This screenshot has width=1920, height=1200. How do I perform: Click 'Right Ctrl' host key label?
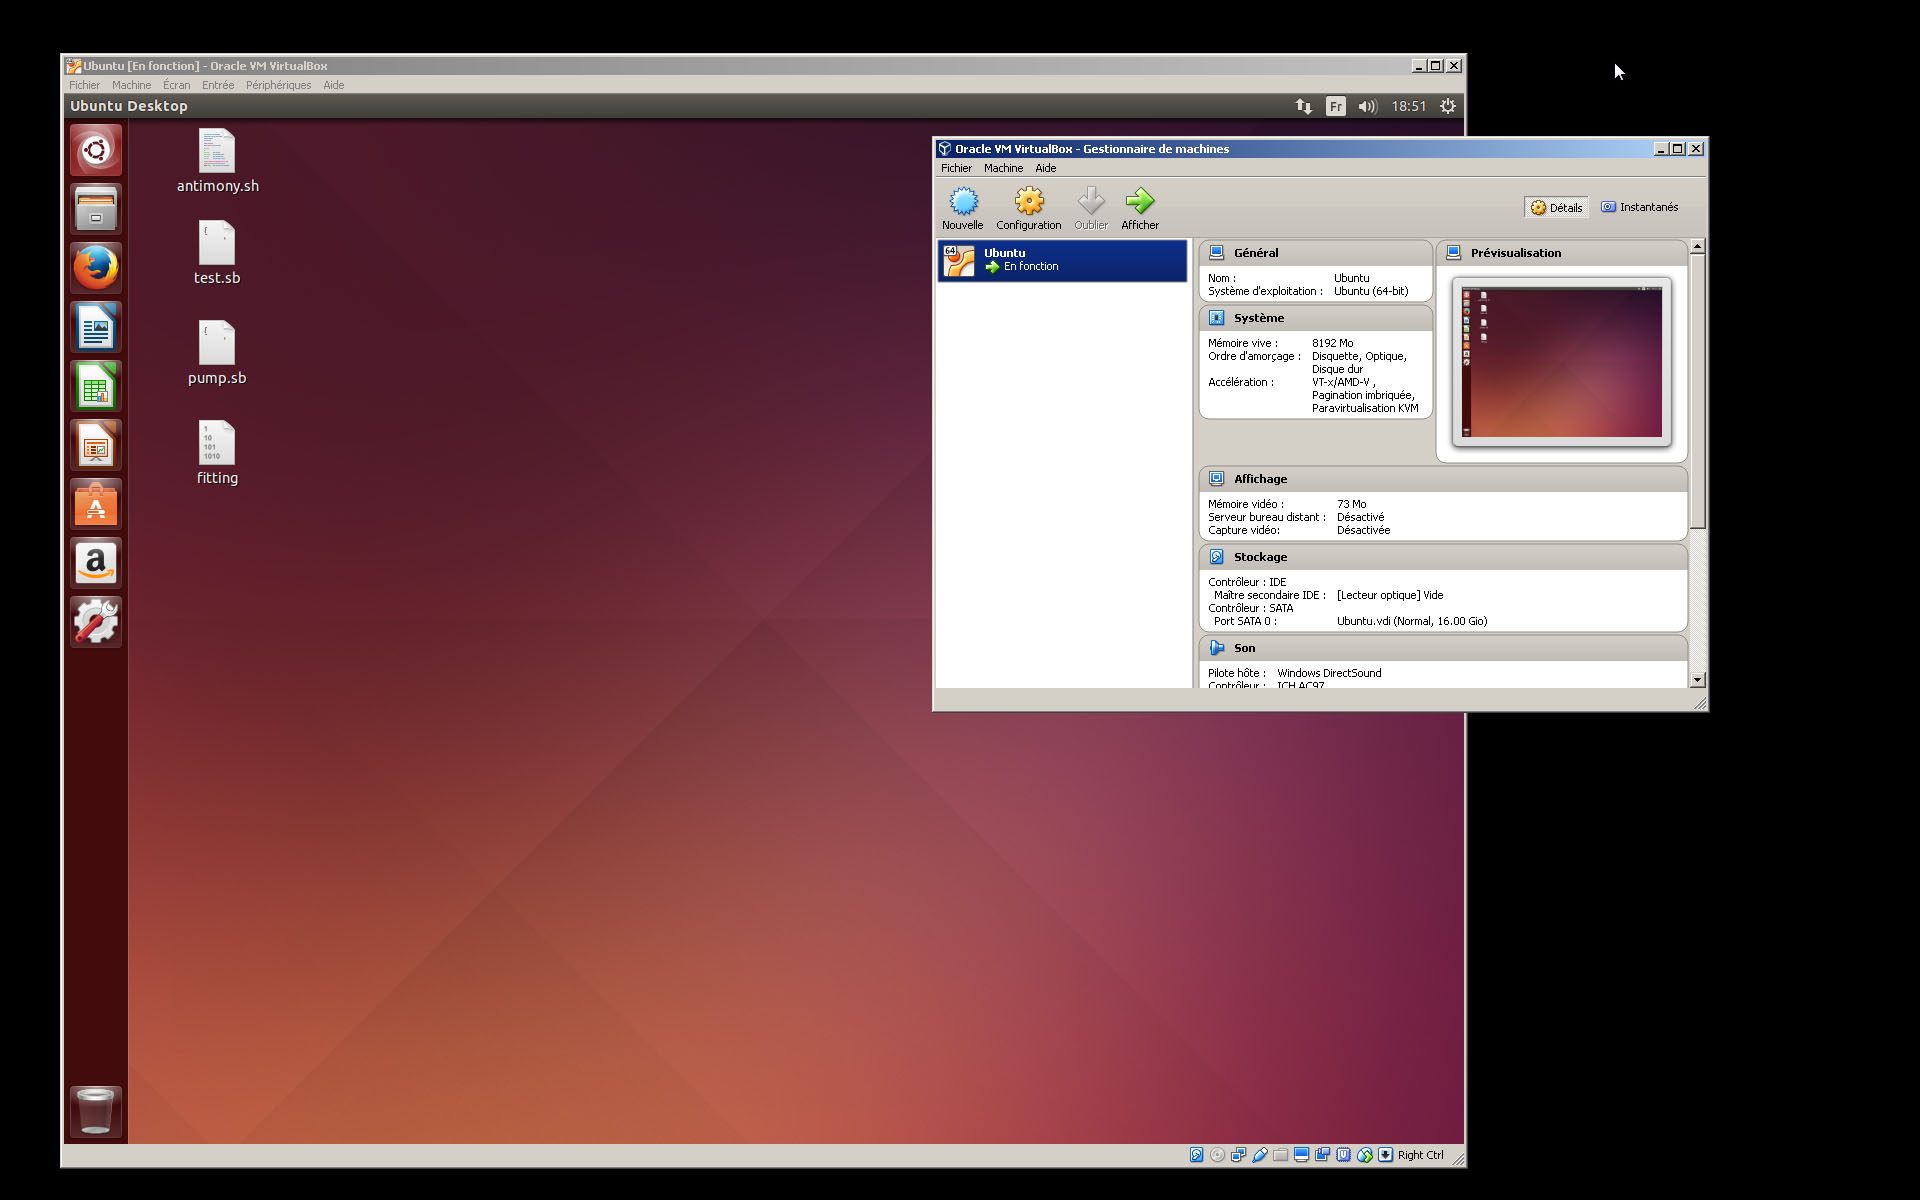pos(1420,1155)
